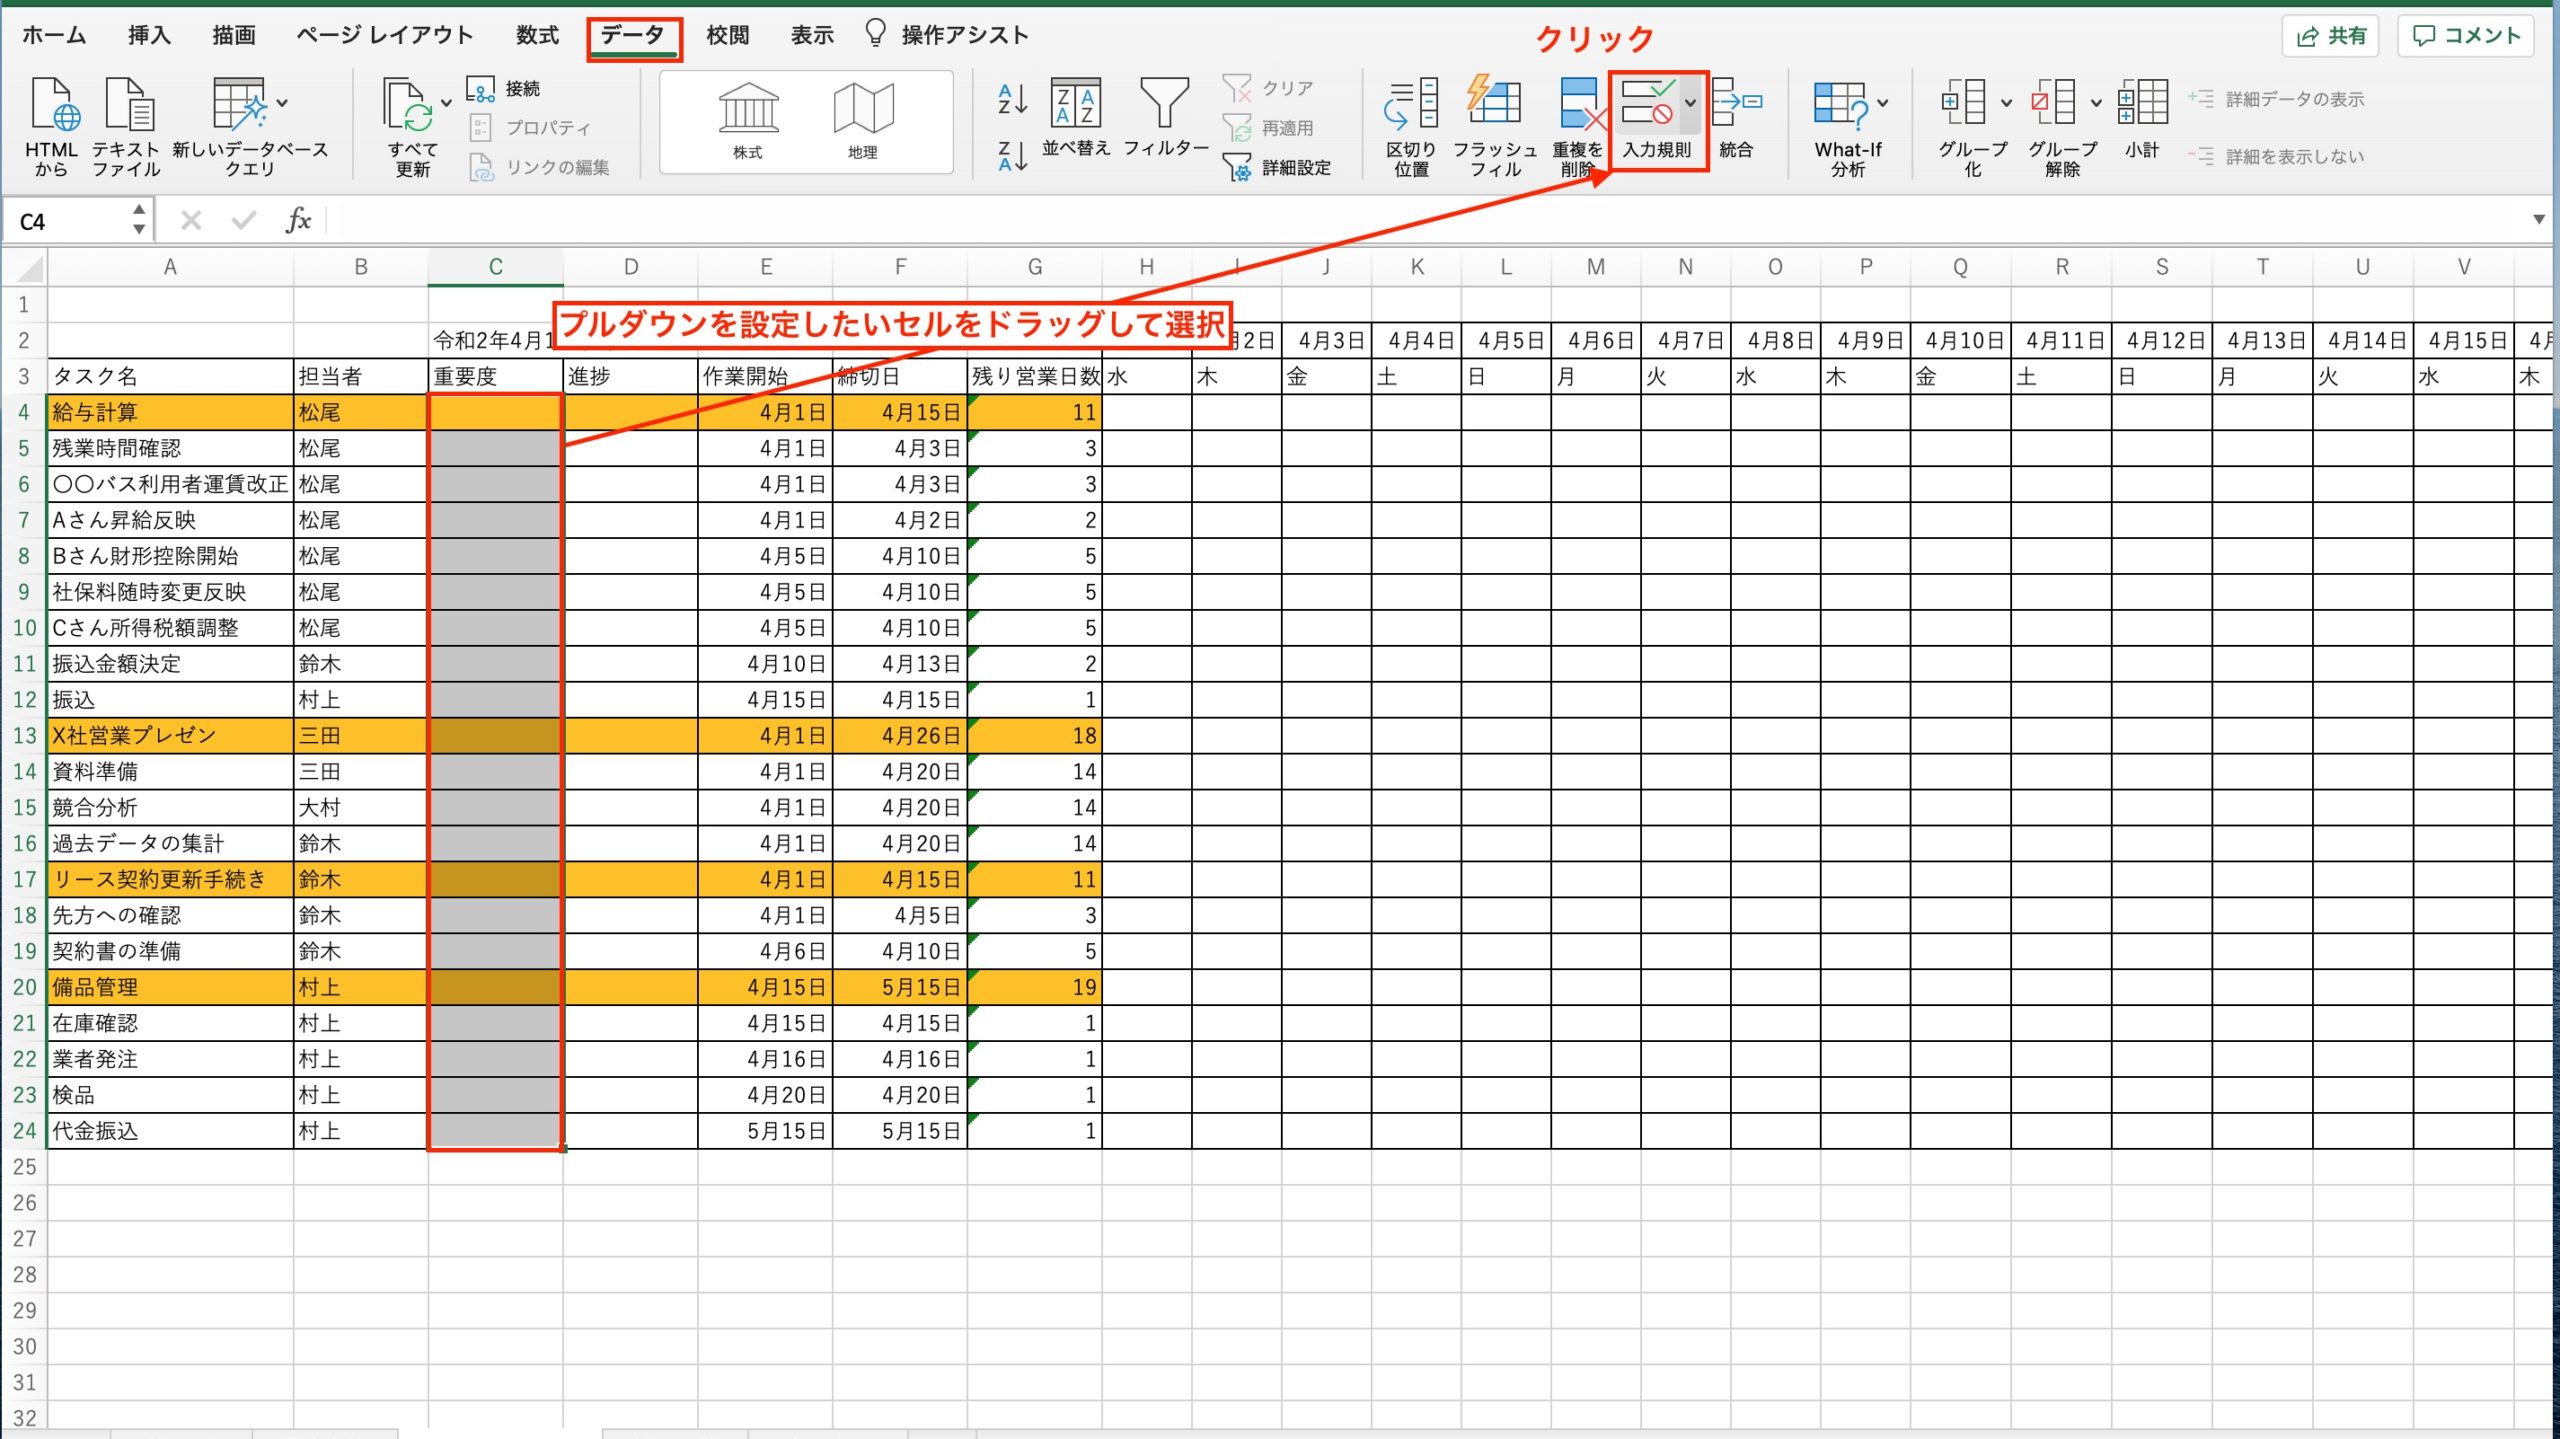Sort descending with the Z-A icon

1012,157
